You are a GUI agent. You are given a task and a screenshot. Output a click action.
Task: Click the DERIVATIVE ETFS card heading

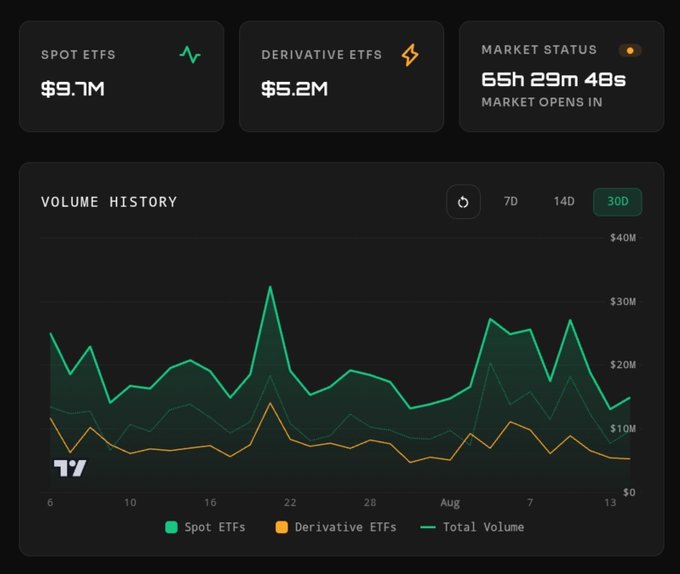click(x=321, y=55)
